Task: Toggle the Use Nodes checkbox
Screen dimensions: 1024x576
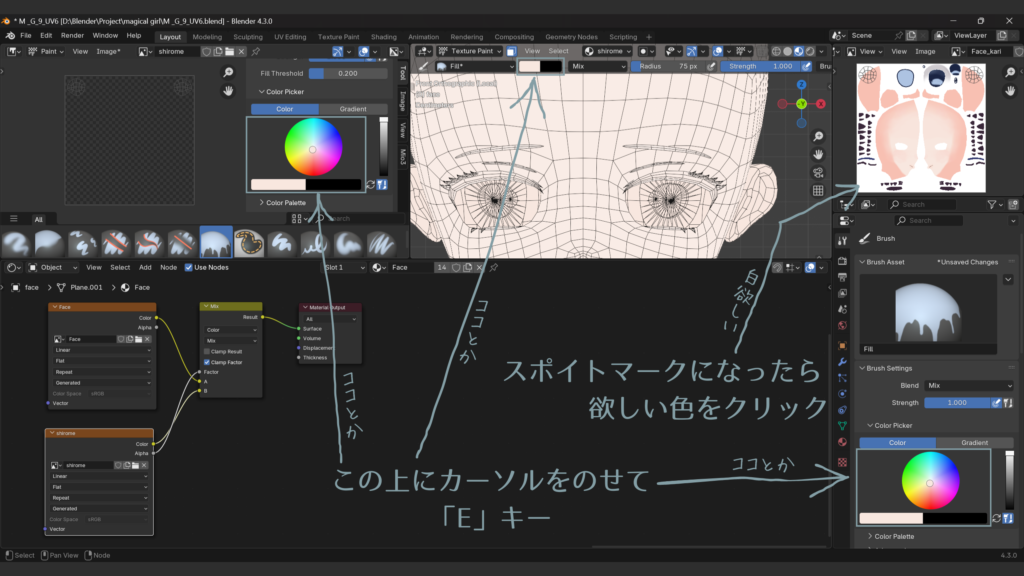Action: (x=187, y=268)
